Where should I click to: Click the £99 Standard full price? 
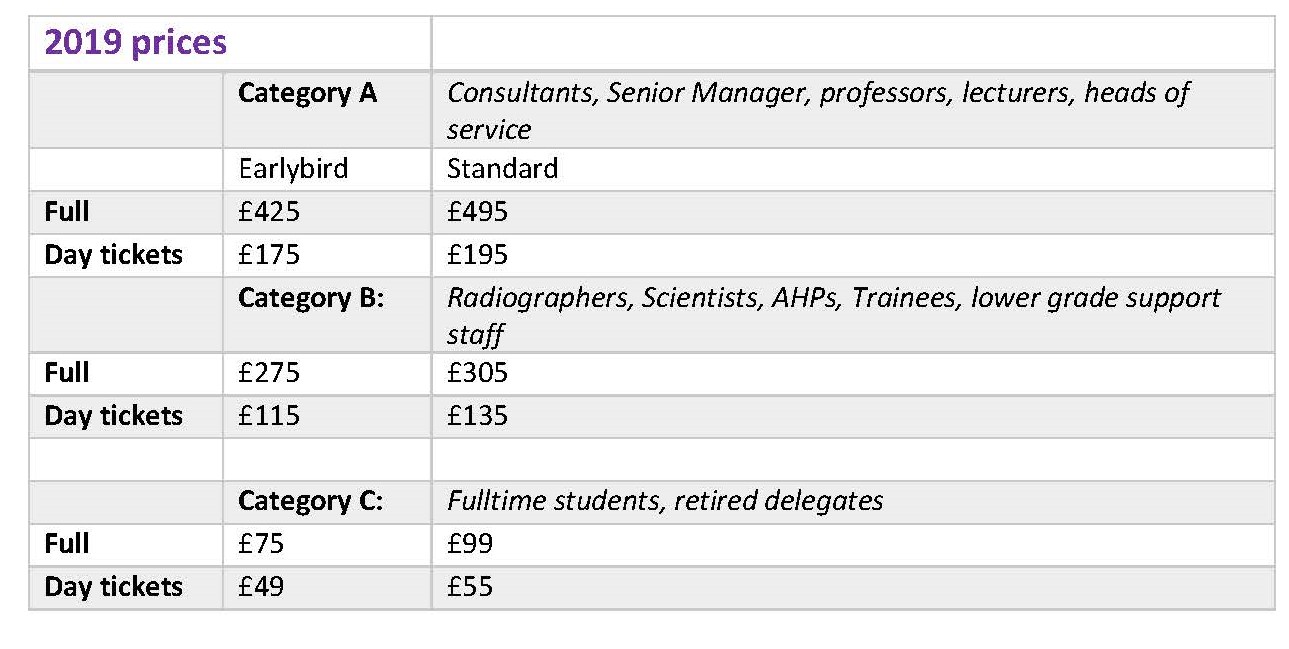(470, 544)
